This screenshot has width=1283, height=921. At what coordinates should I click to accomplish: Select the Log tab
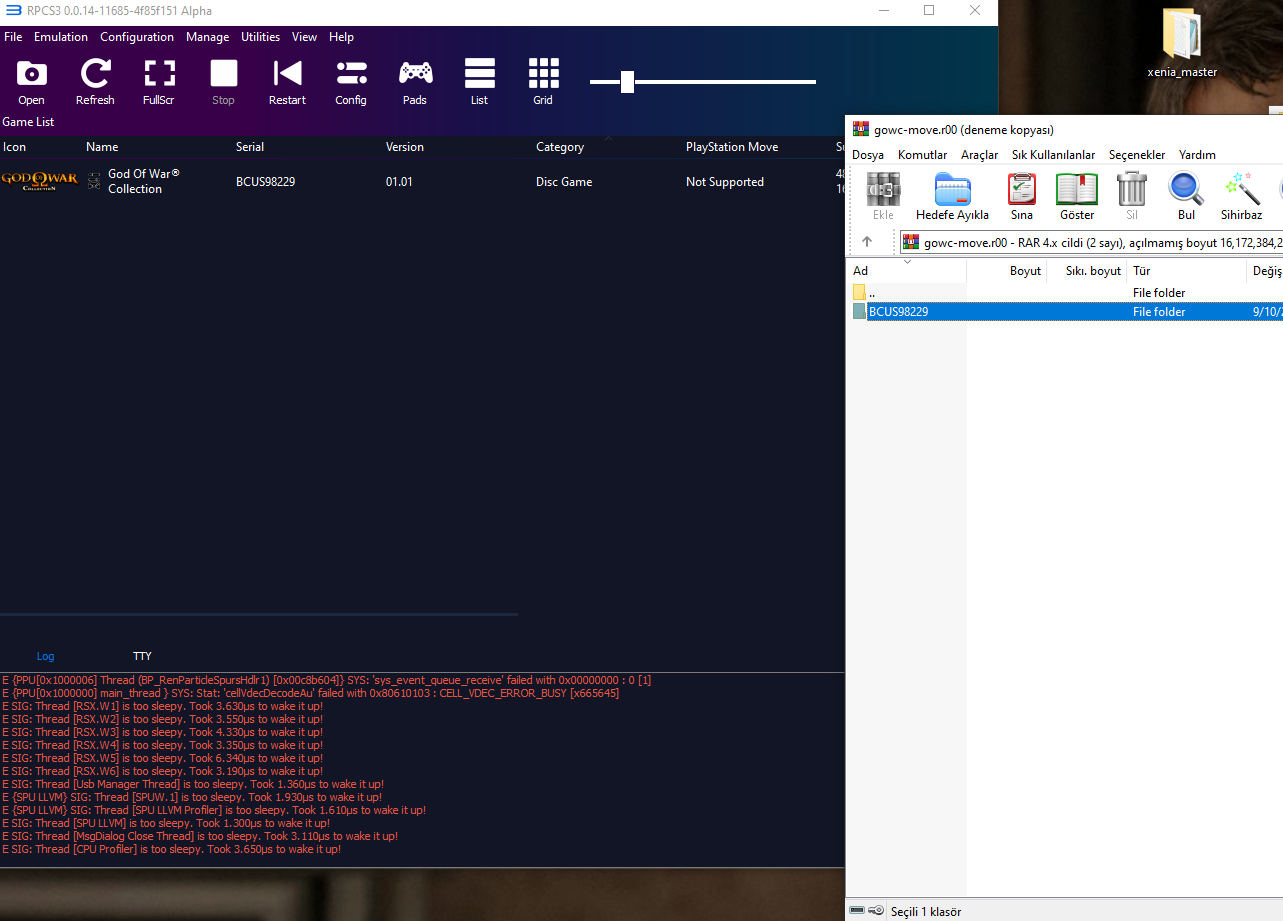pyautogui.click(x=45, y=656)
